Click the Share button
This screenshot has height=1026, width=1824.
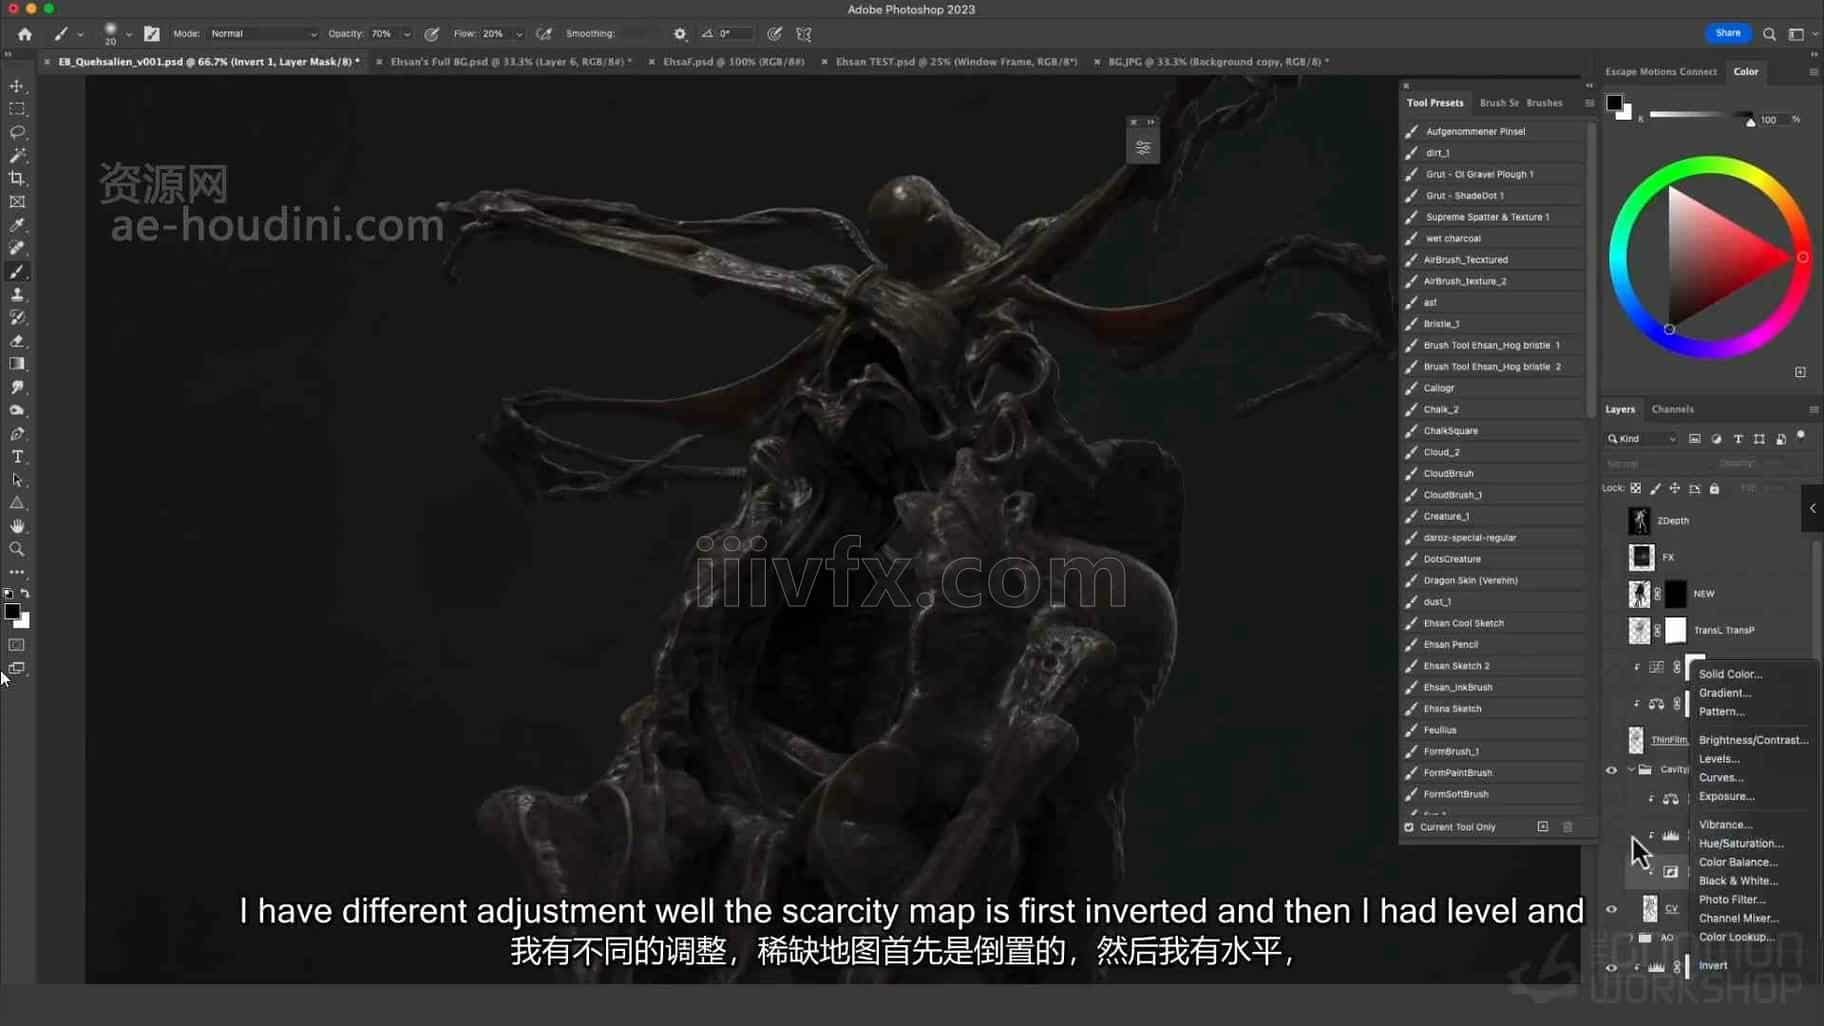[1728, 34]
